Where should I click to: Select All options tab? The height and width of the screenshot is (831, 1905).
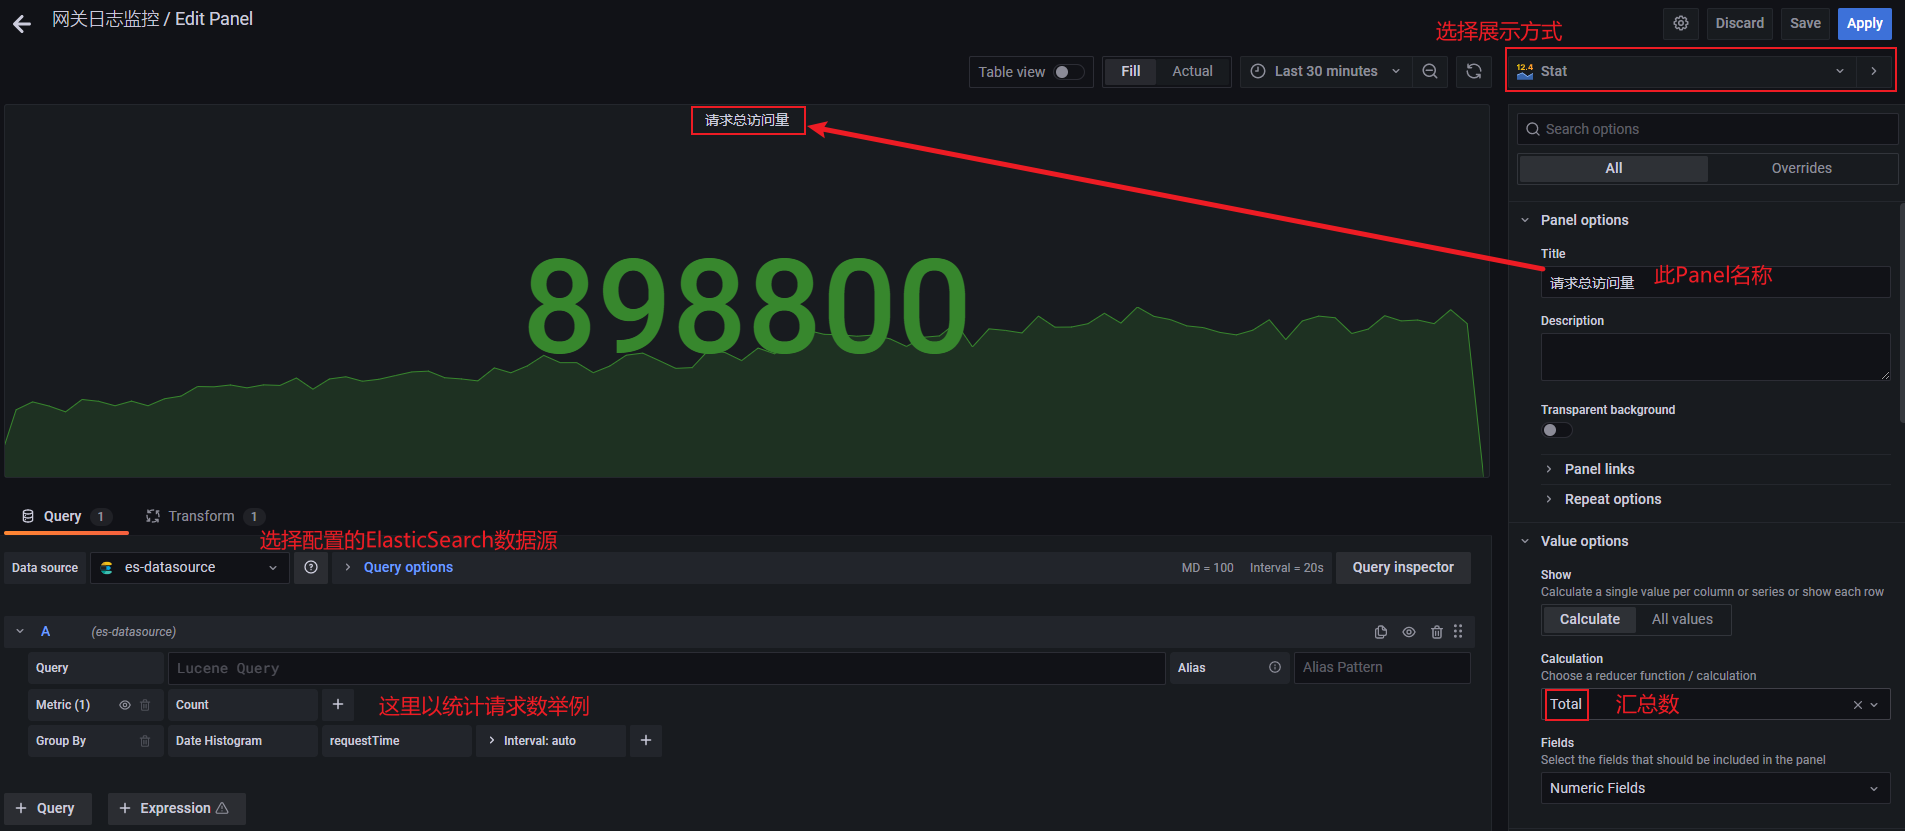coord(1613,168)
